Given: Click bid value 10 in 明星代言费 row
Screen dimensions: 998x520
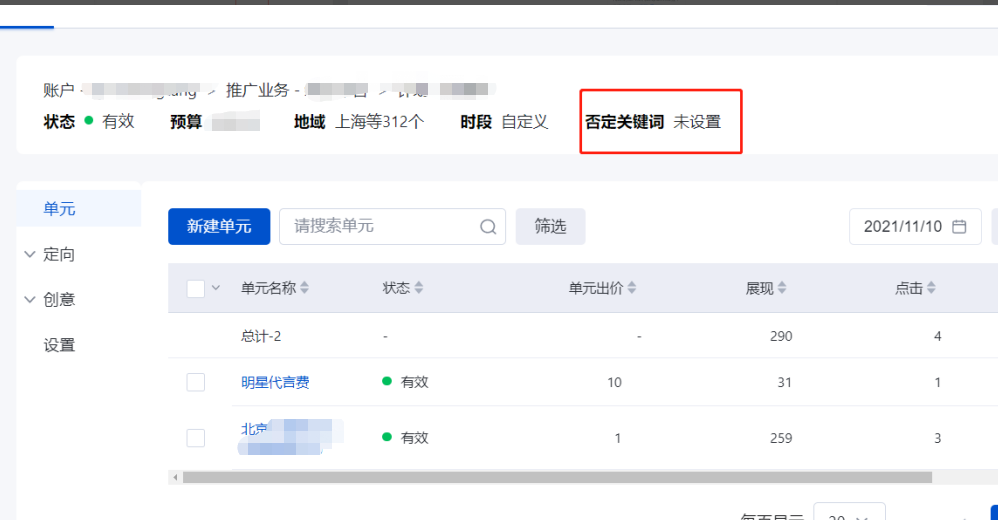Looking at the screenshot, I should tap(614, 383).
